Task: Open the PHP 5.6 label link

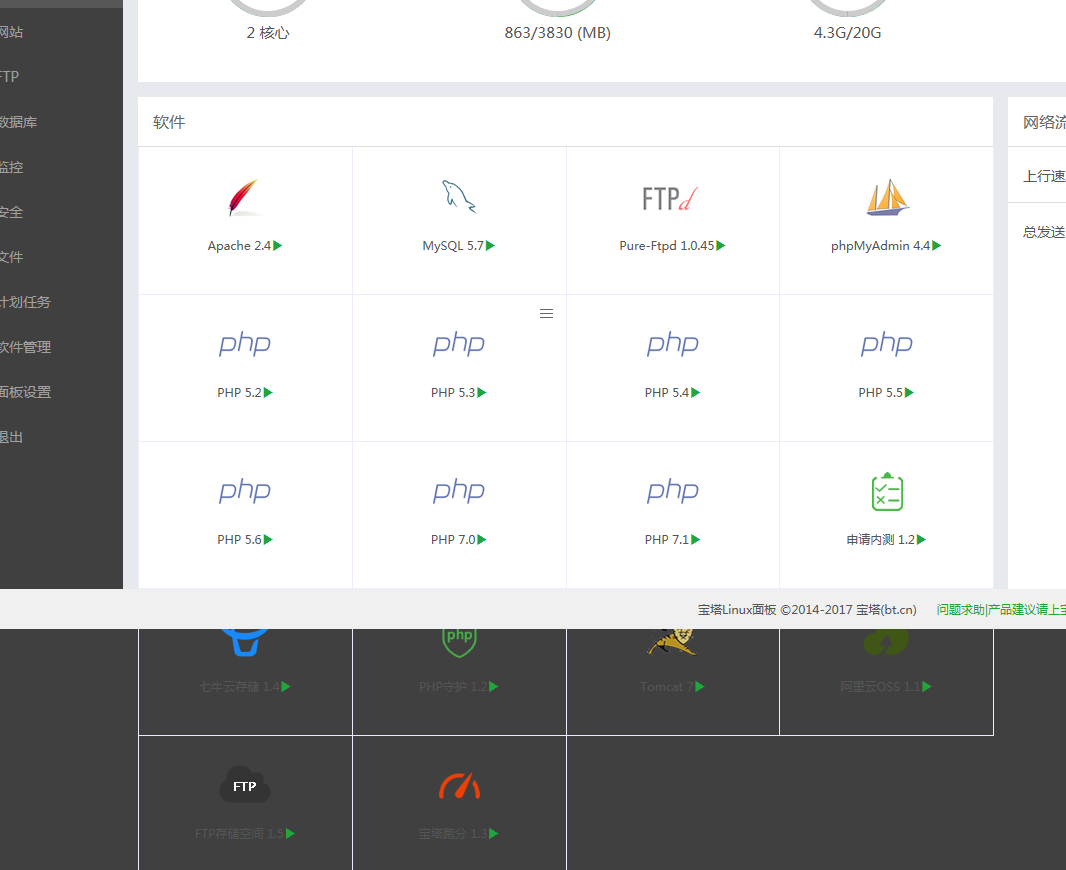Action: click(239, 540)
